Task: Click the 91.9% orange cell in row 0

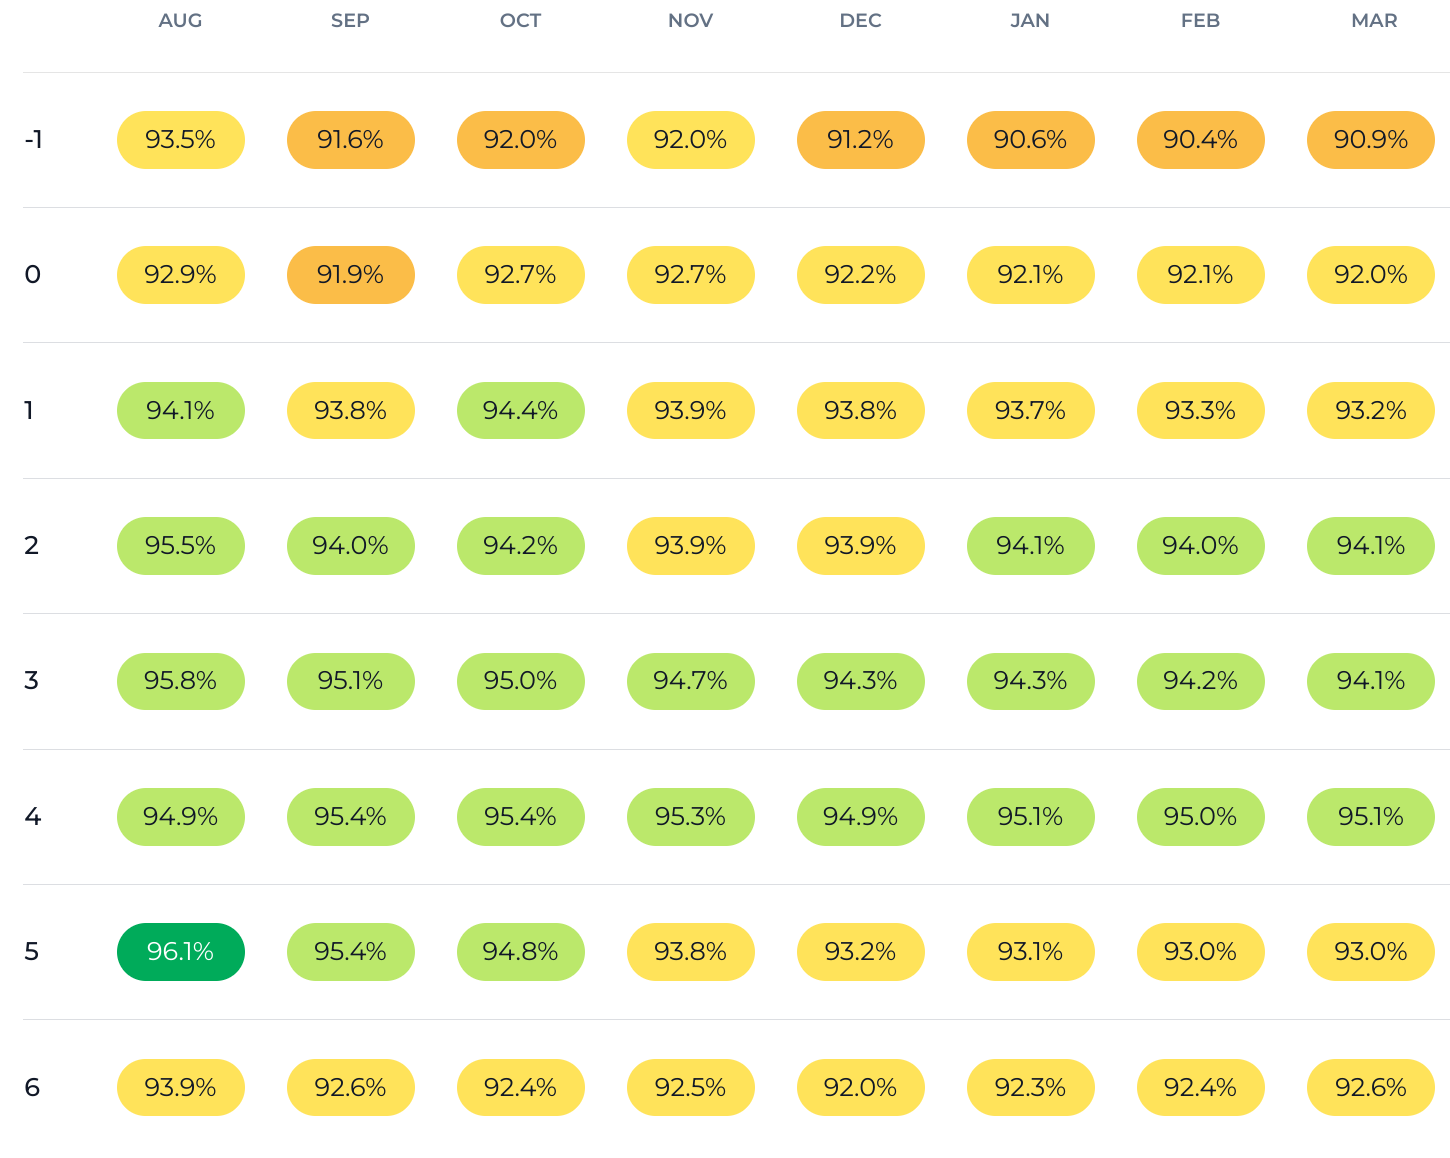Action: [351, 275]
